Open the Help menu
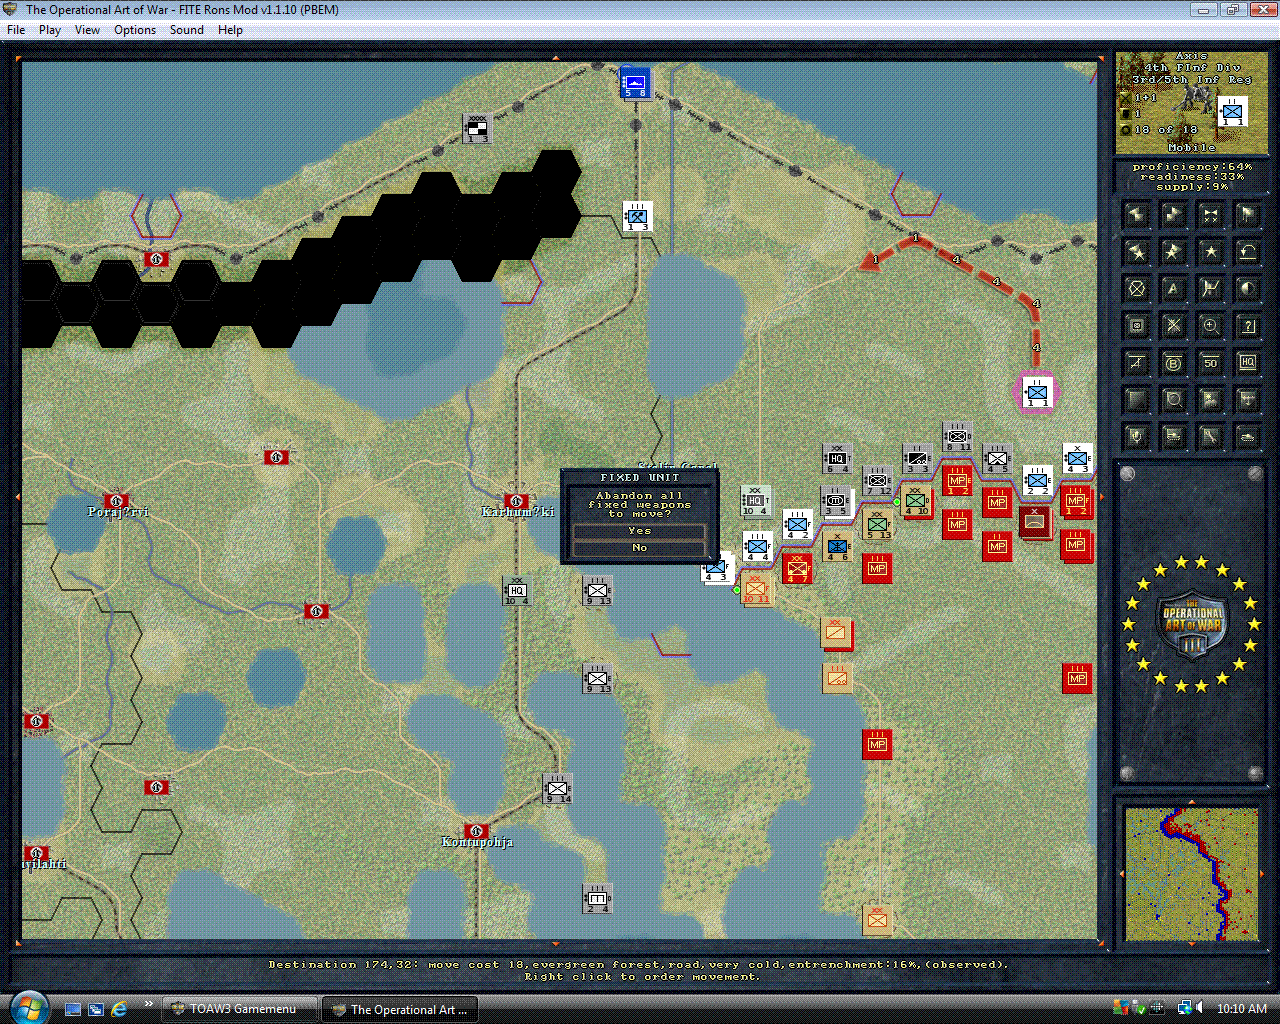 coord(230,30)
